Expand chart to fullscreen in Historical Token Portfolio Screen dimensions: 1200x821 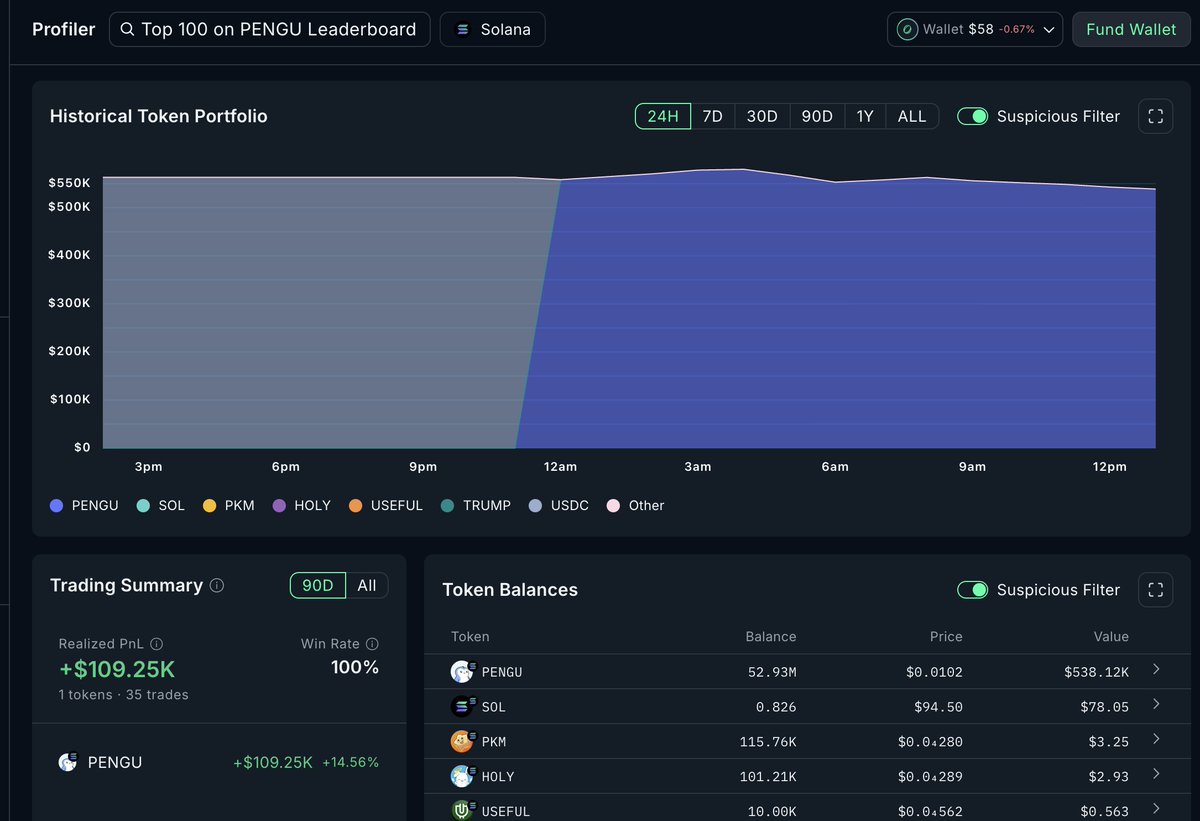click(1155, 116)
